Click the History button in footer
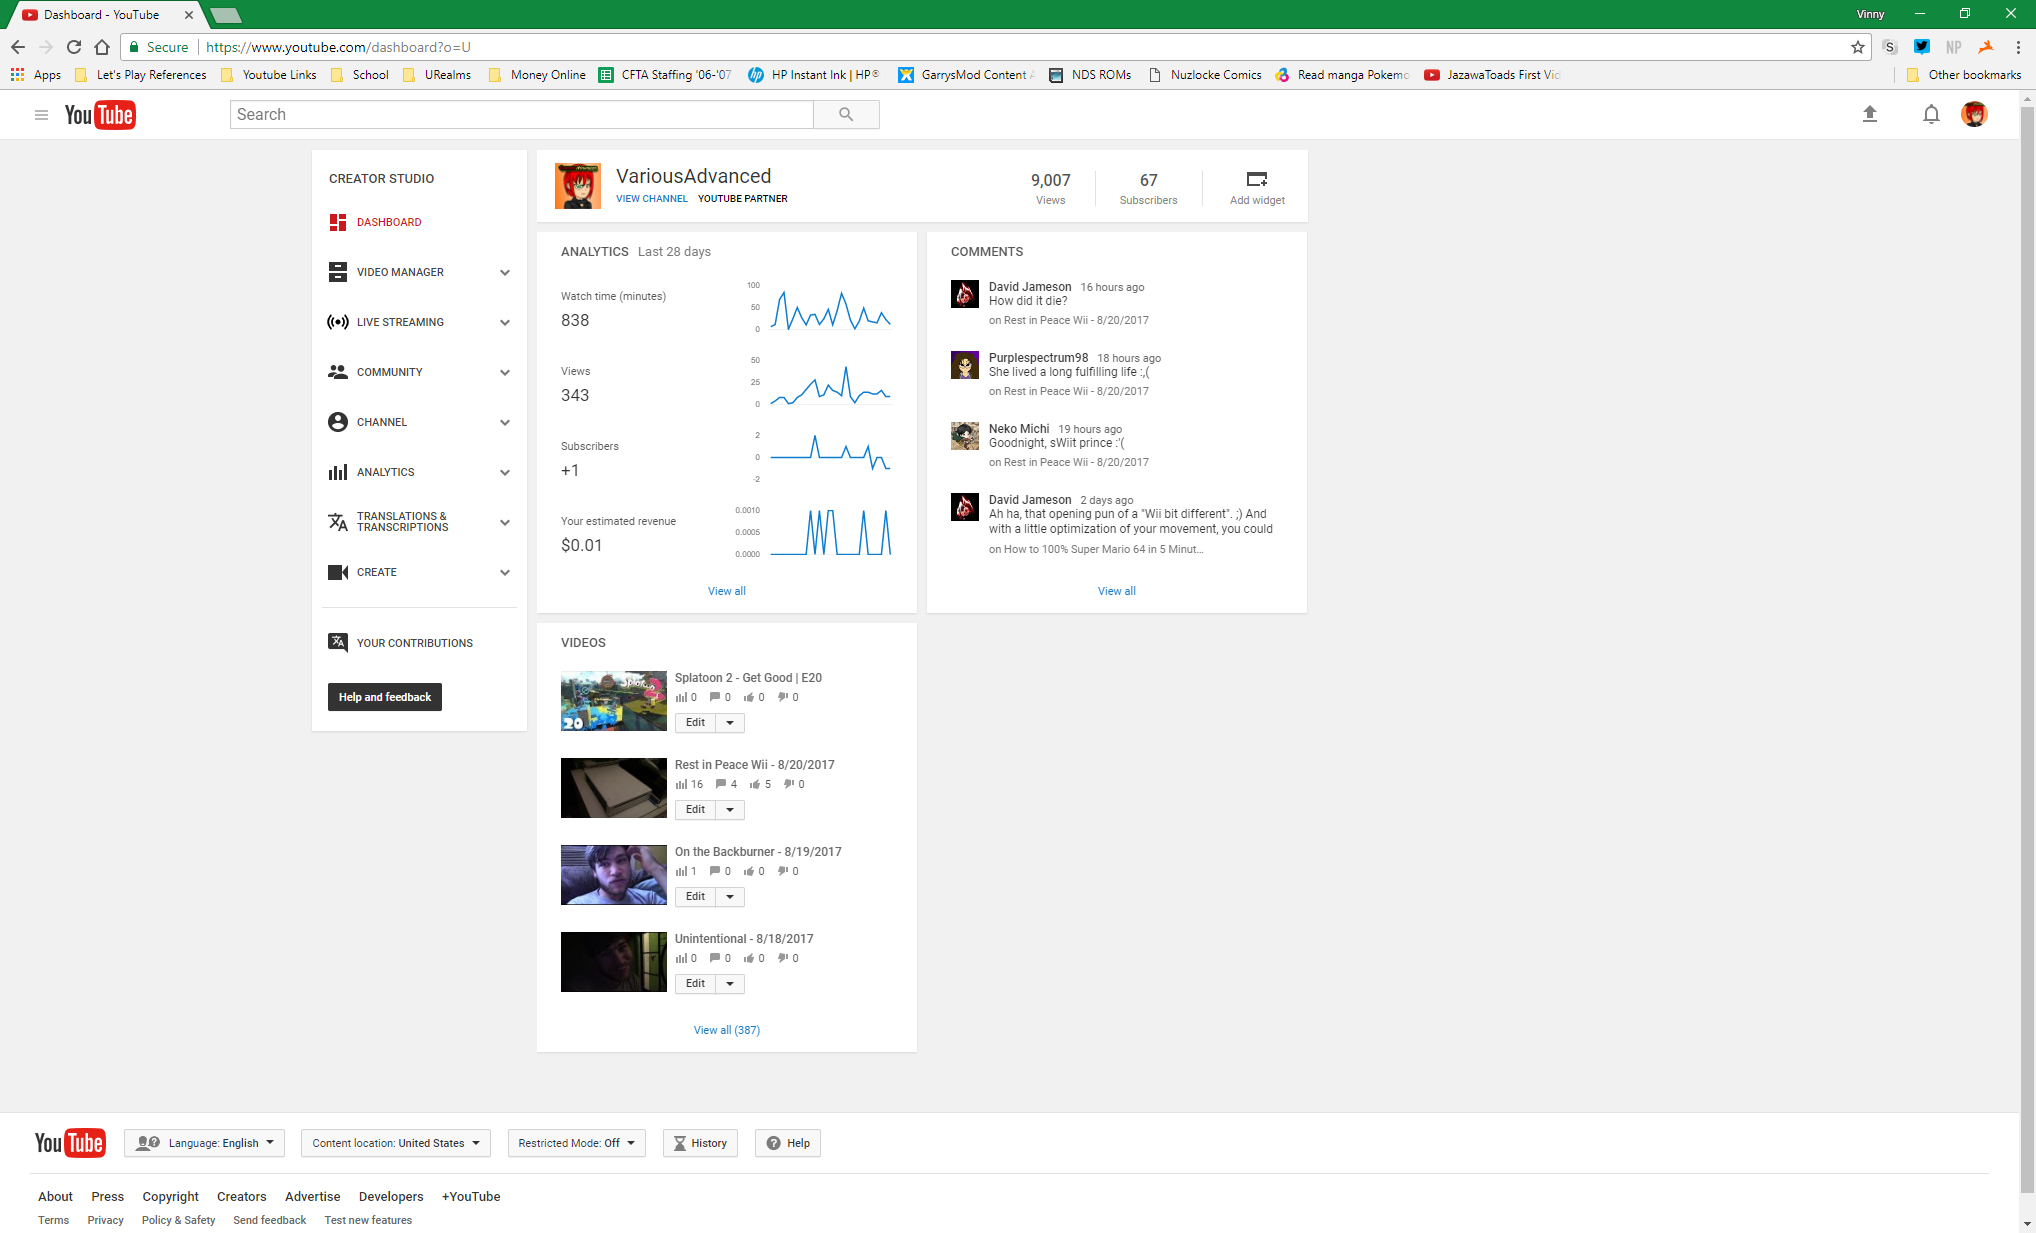The height and width of the screenshot is (1233, 2036). 700,1143
